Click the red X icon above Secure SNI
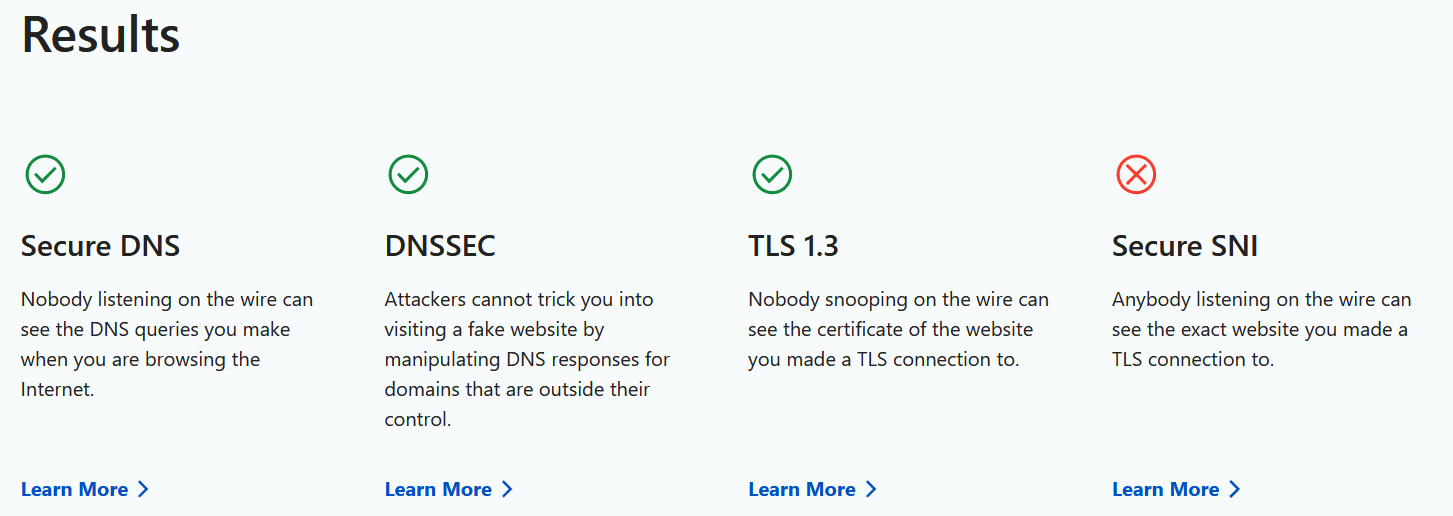 click(x=1136, y=175)
